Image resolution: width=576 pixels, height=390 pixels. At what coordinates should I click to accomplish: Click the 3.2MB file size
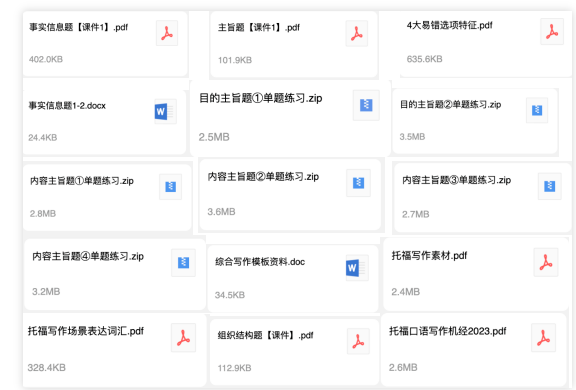(46, 292)
